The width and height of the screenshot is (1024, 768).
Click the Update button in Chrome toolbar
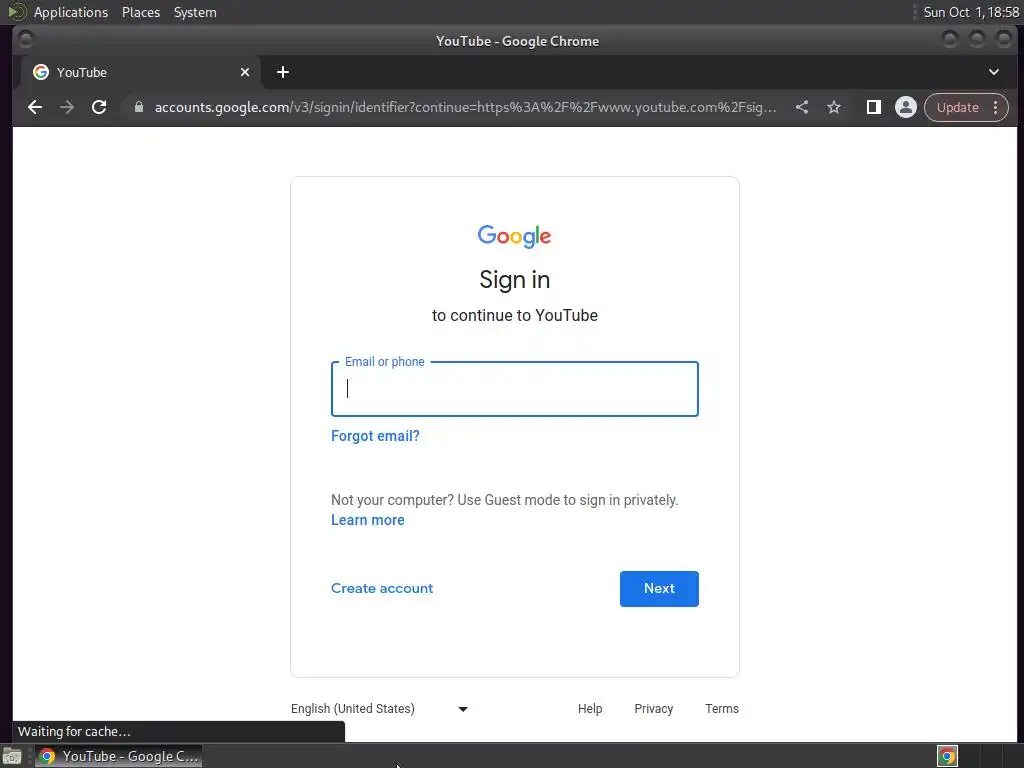coord(957,107)
